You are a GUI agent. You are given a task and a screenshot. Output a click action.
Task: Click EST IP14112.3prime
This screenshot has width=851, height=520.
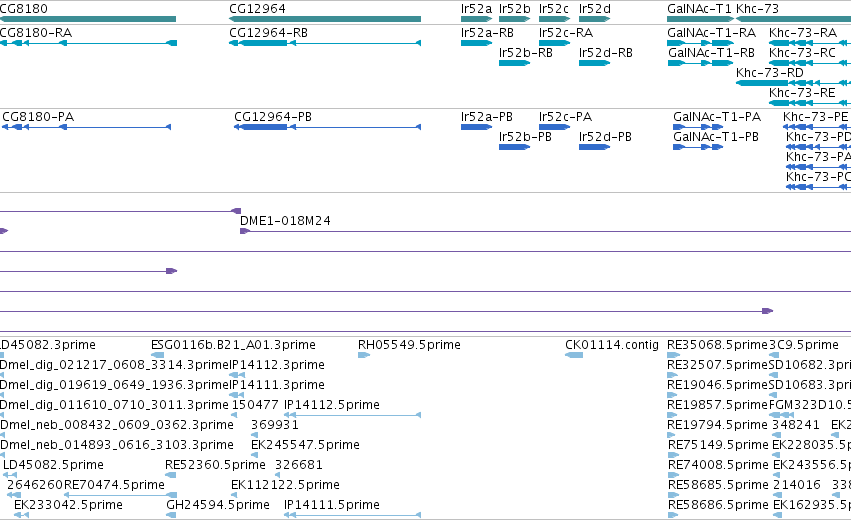click(x=237, y=375)
